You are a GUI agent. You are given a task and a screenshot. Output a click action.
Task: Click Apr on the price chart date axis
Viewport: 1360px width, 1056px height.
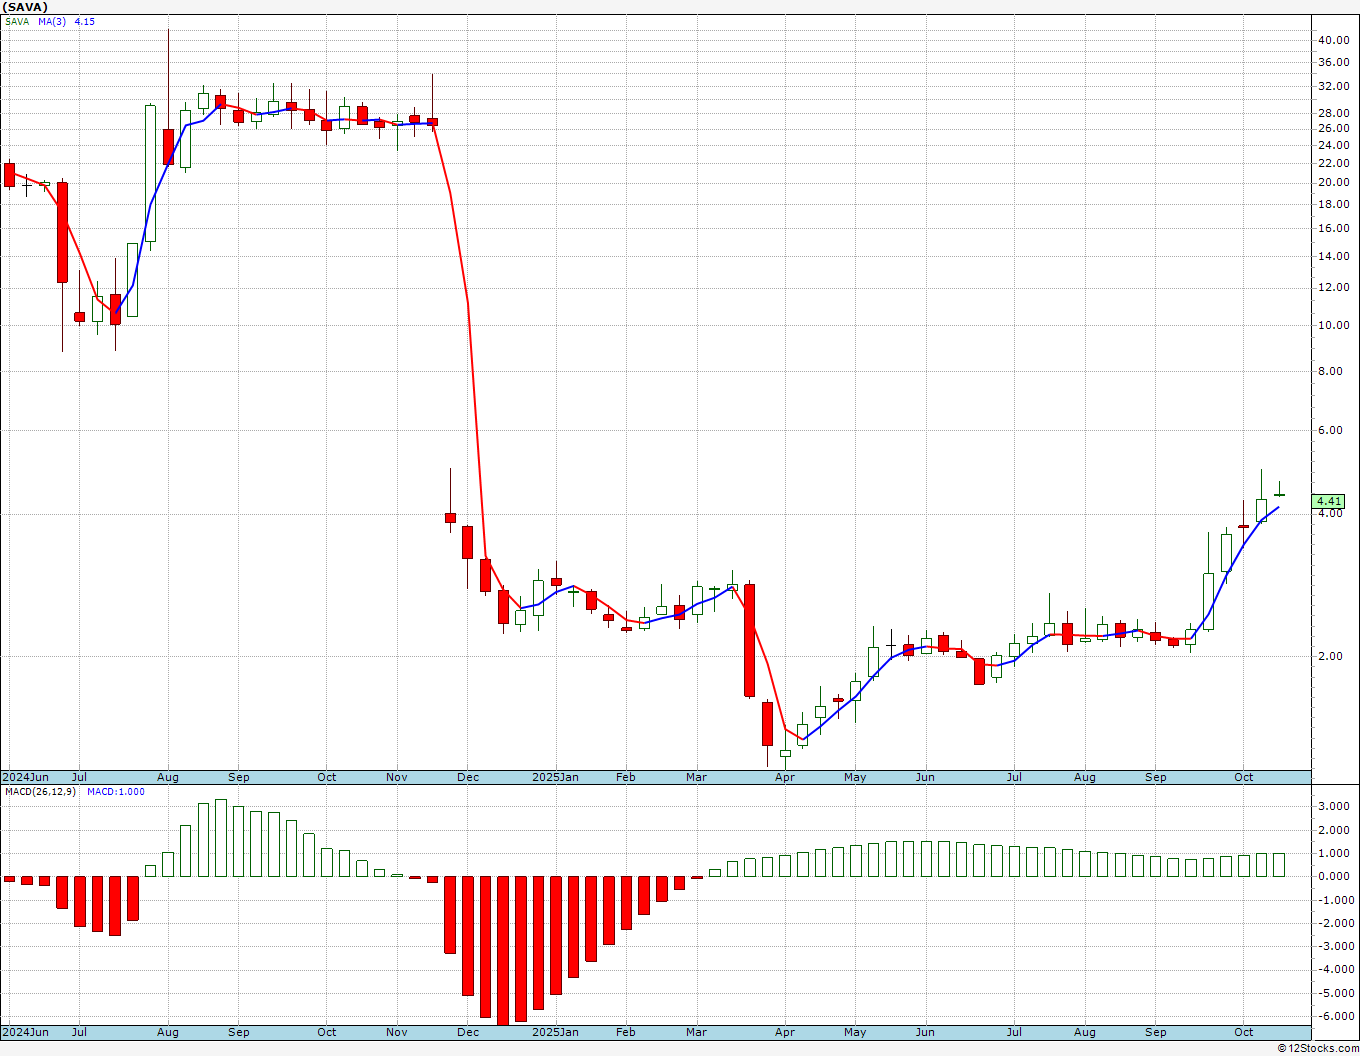click(785, 777)
